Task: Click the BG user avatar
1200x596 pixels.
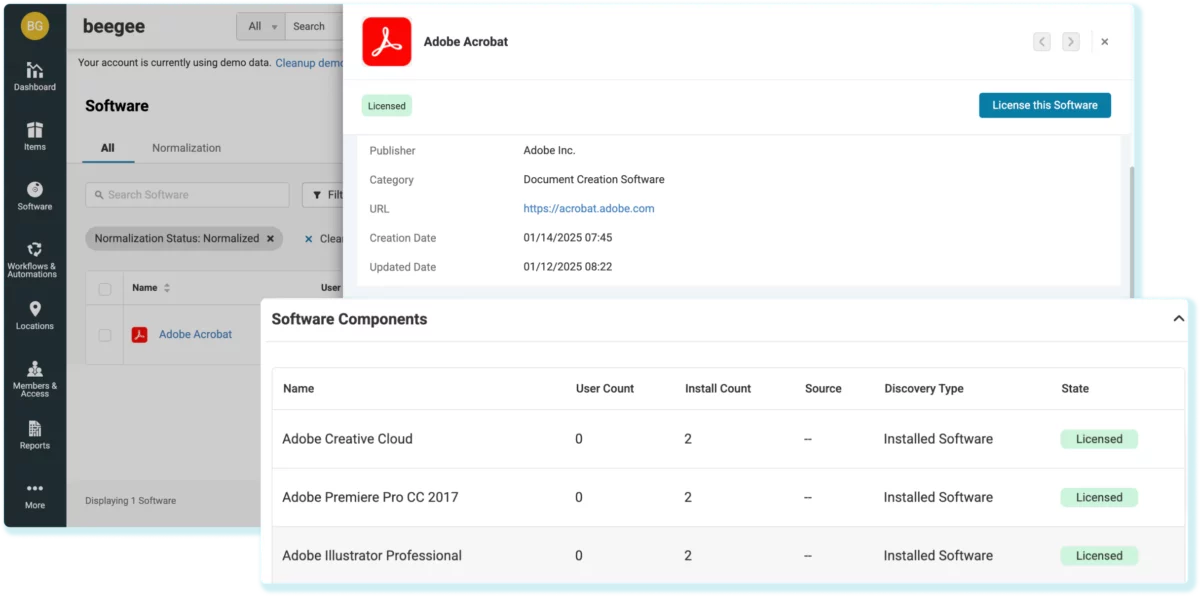Action: tap(34, 26)
